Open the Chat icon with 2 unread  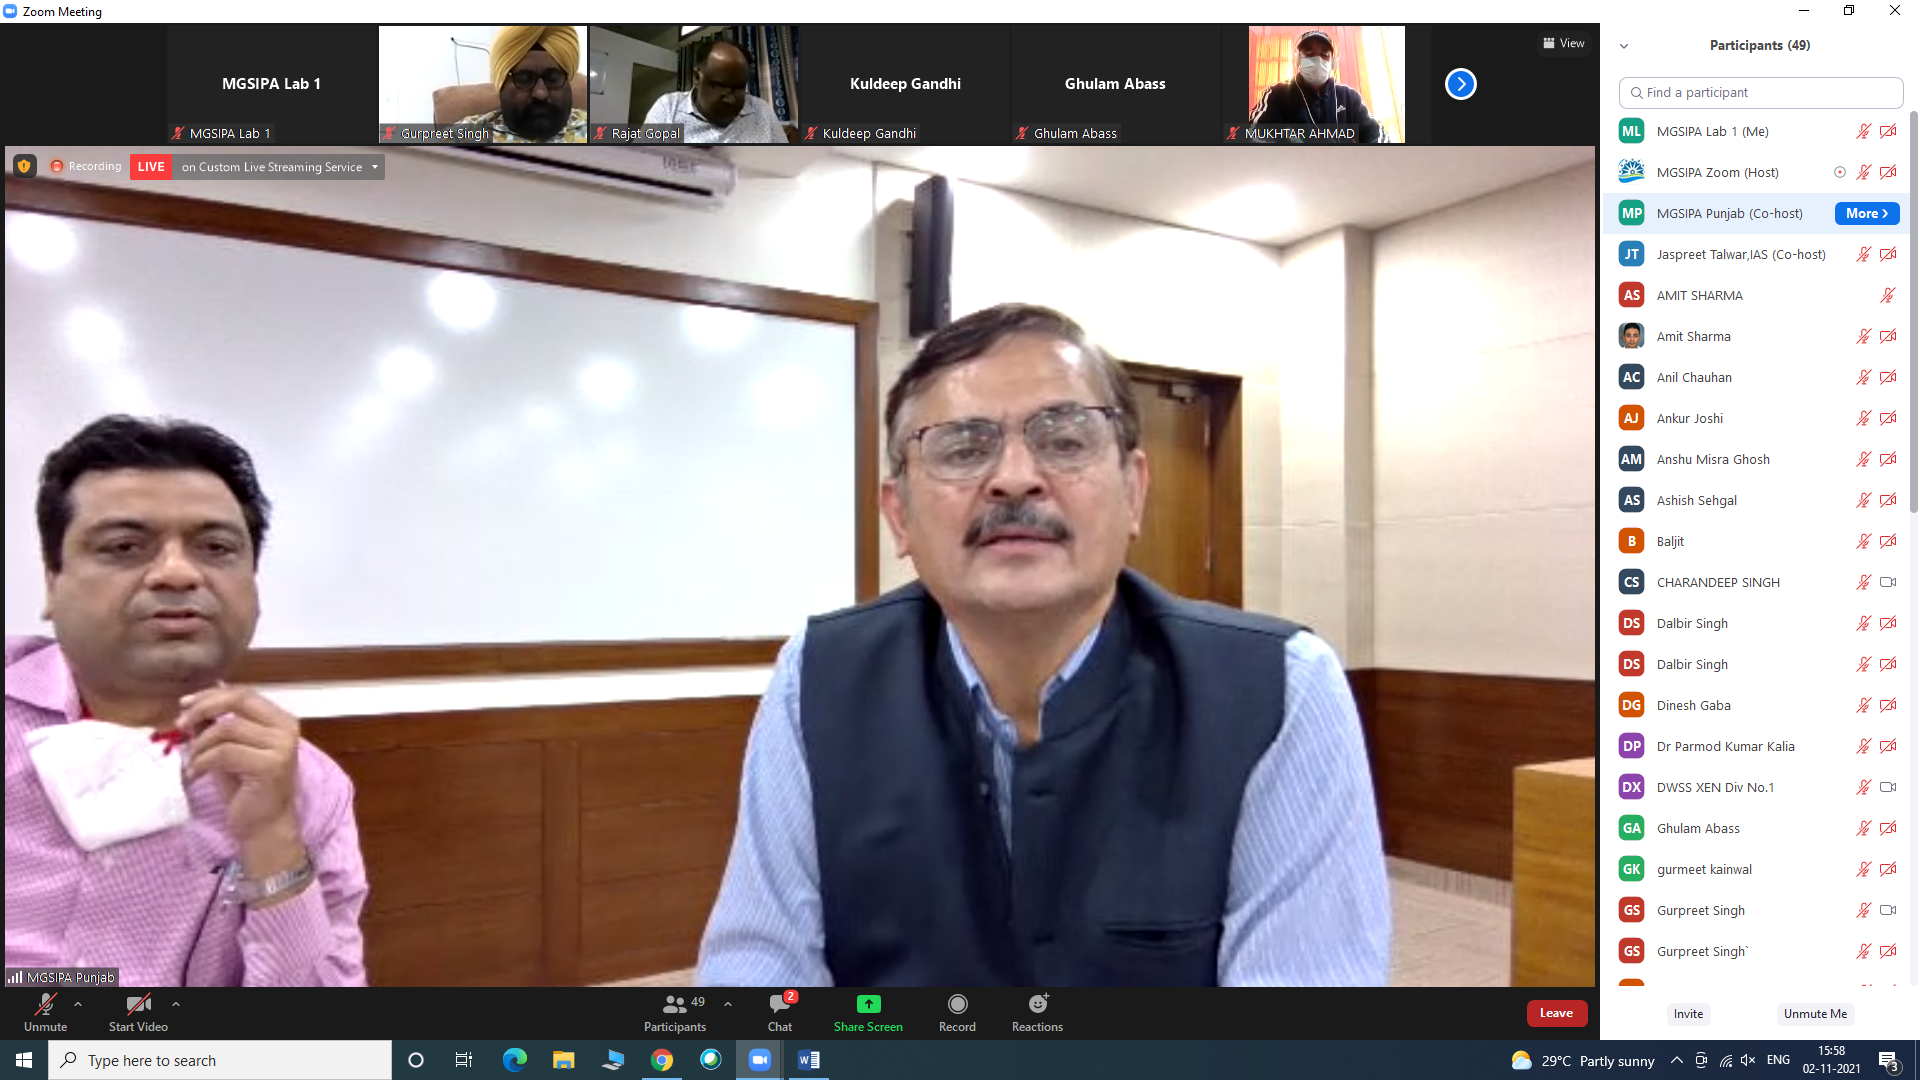click(x=780, y=1004)
